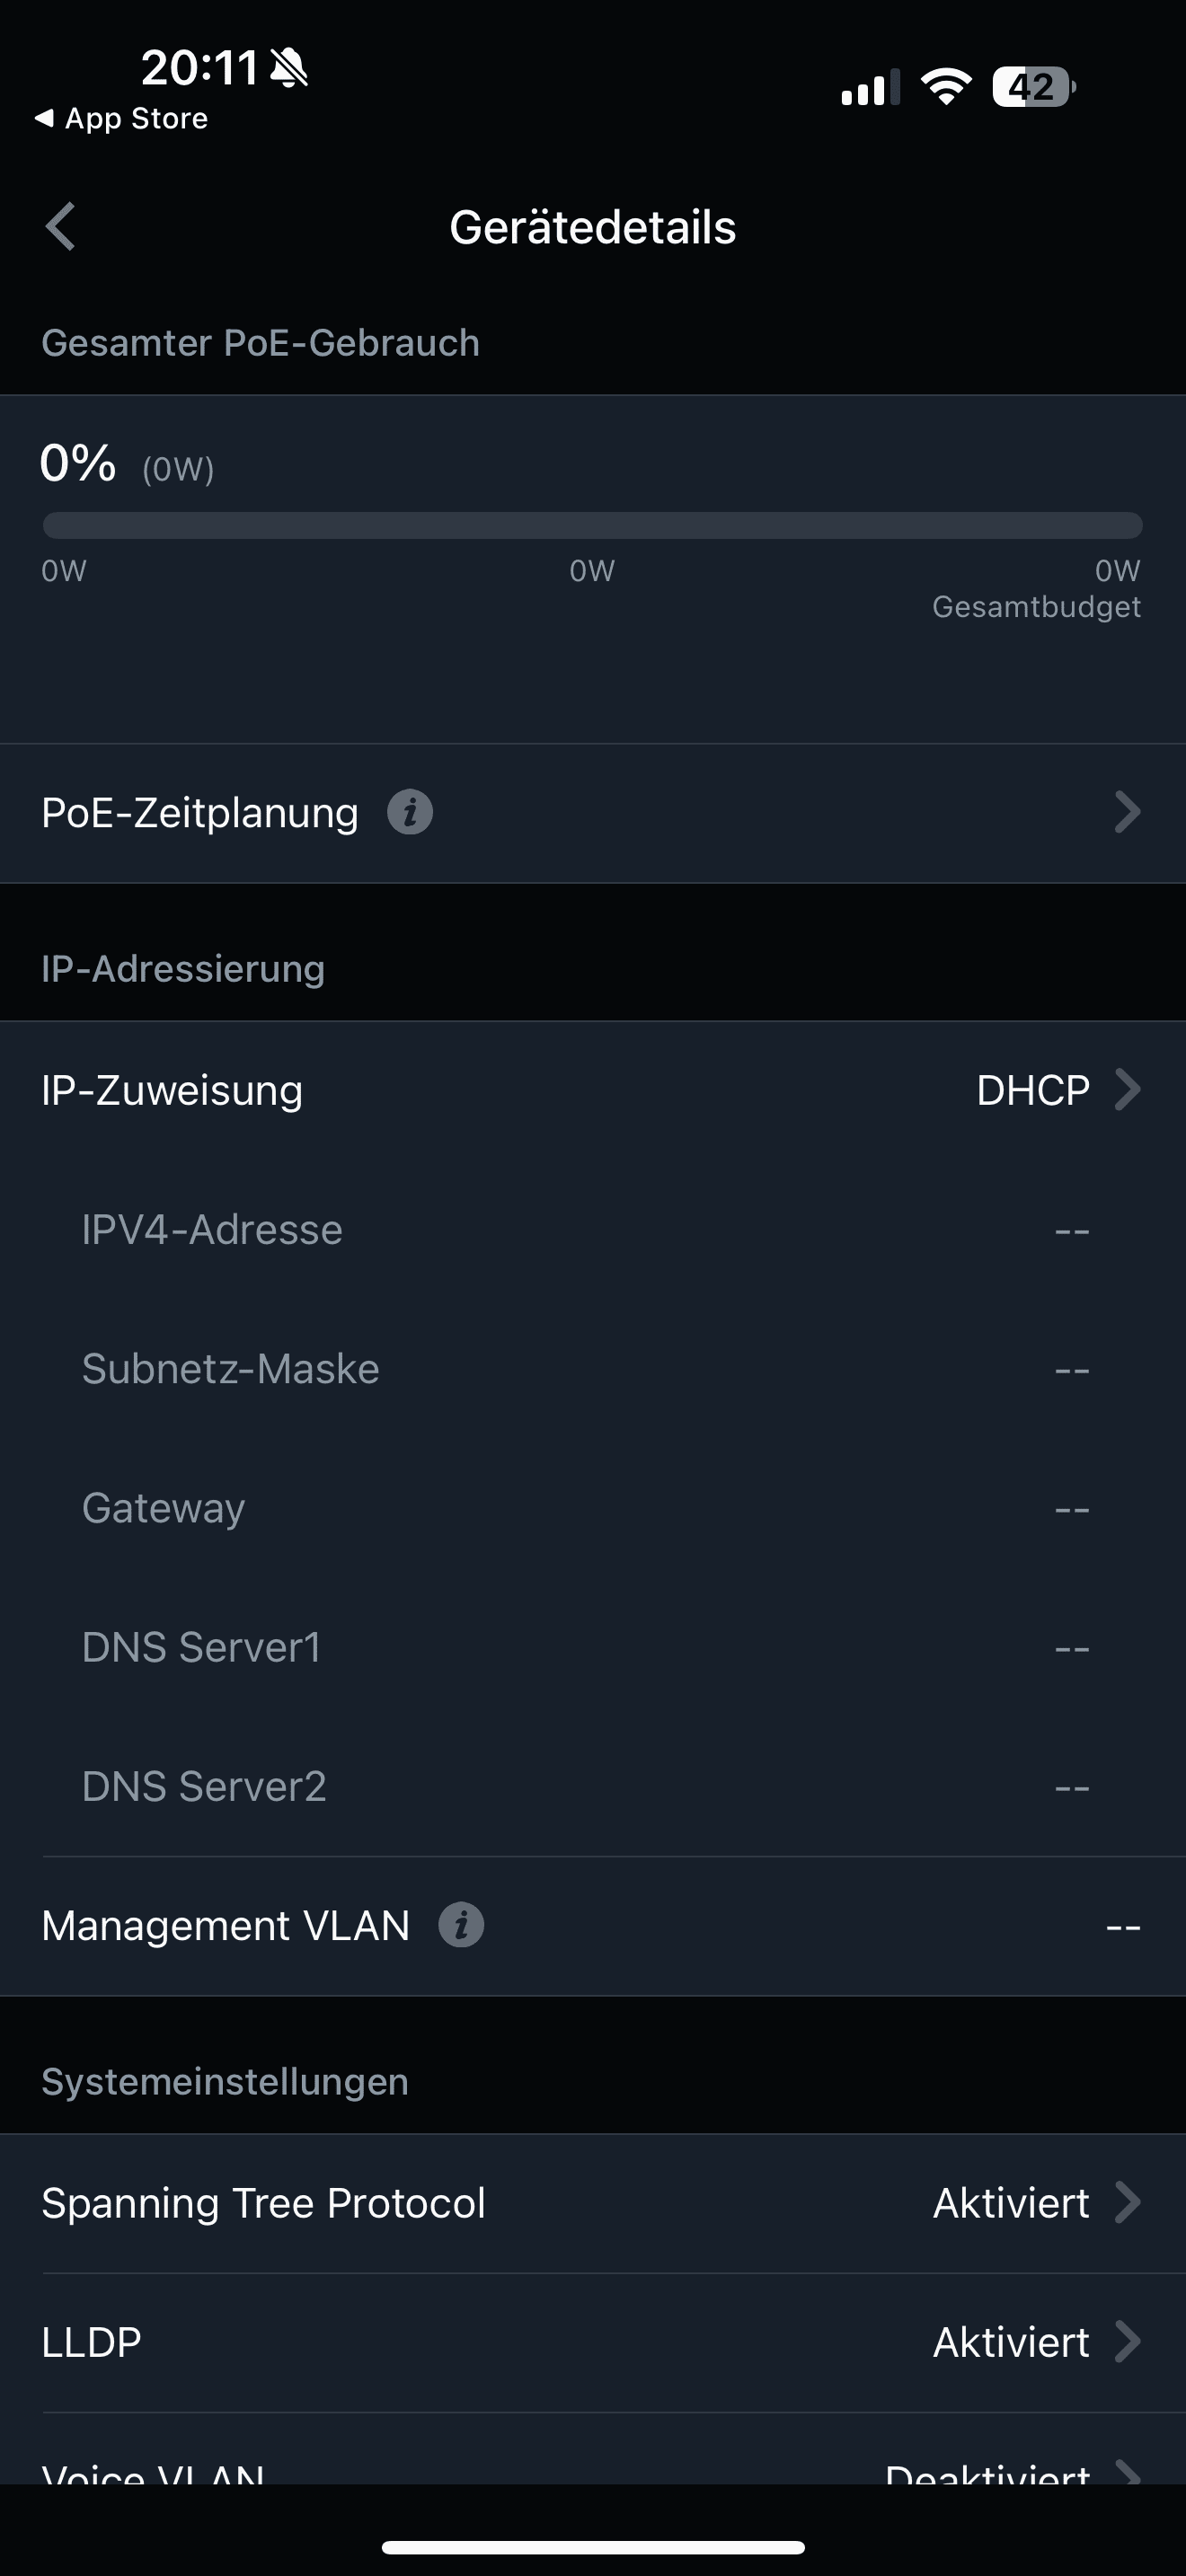Tap the cellular signal bars icon
Image resolution: width=1186 pixels, height=2576 pixels.
point(870,87)
